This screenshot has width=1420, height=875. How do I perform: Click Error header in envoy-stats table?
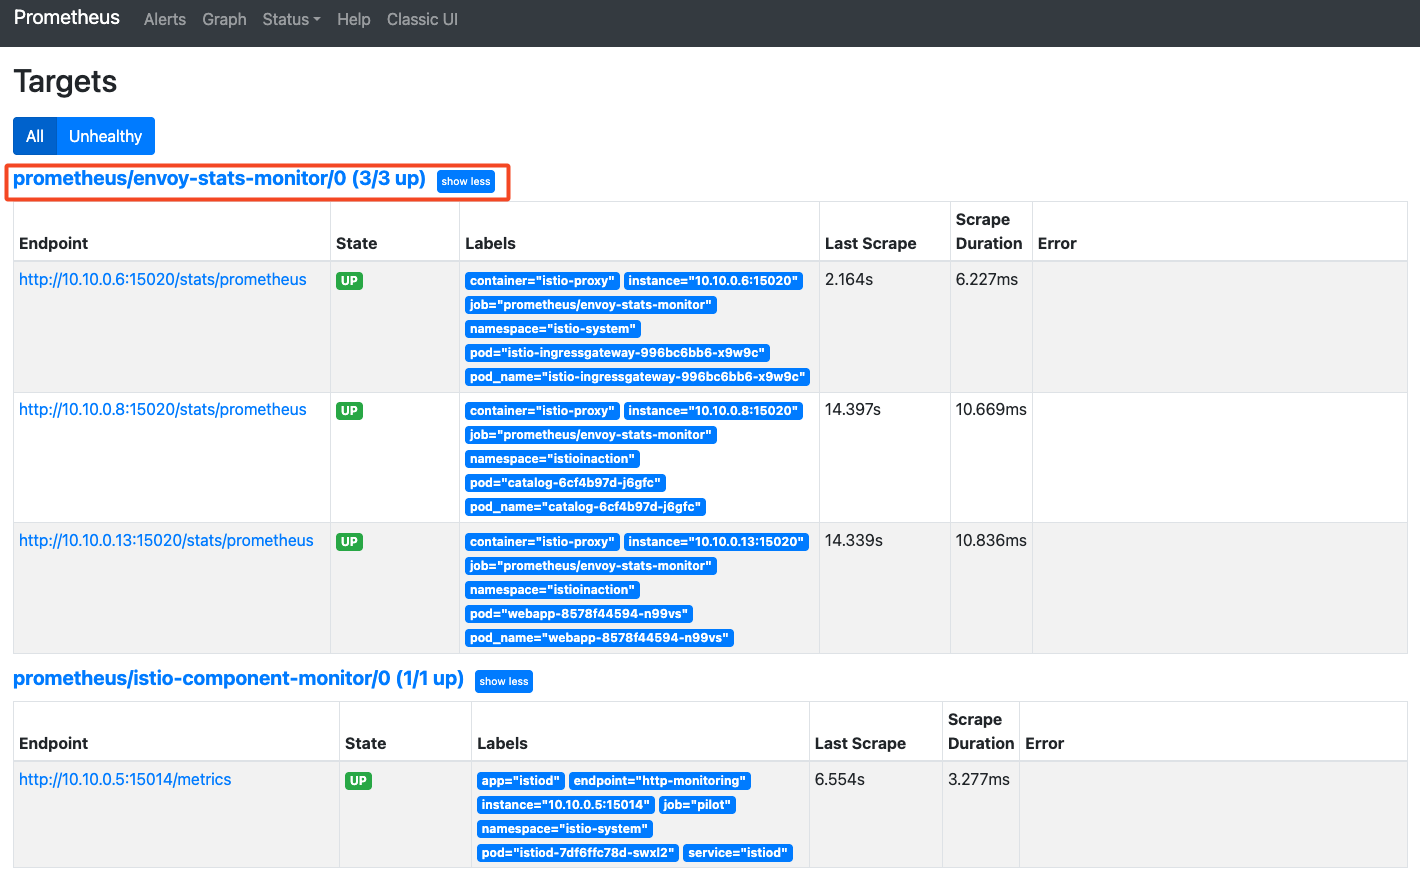click(x=1057, y=243)
